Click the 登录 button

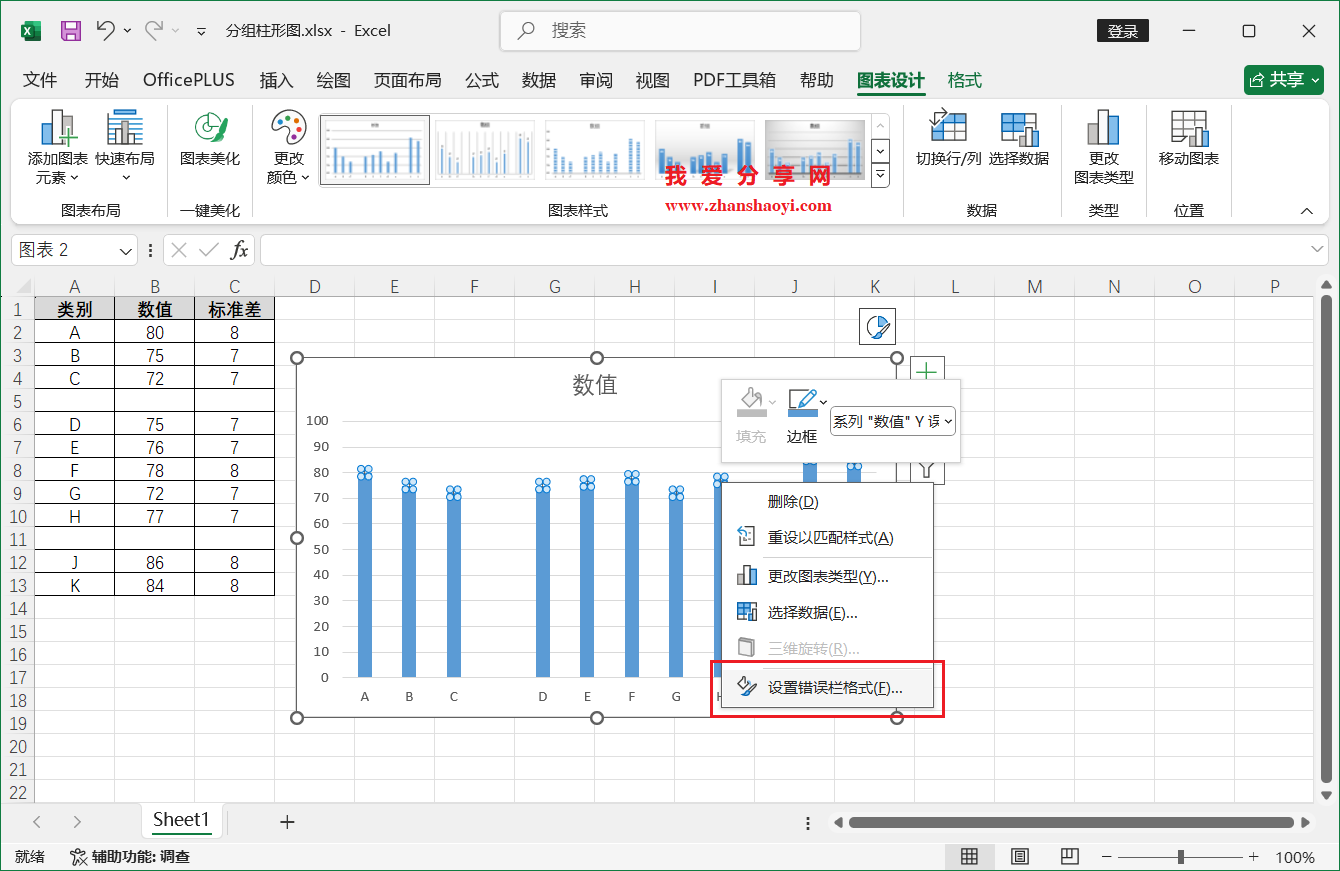click(x=1122, y=31)
